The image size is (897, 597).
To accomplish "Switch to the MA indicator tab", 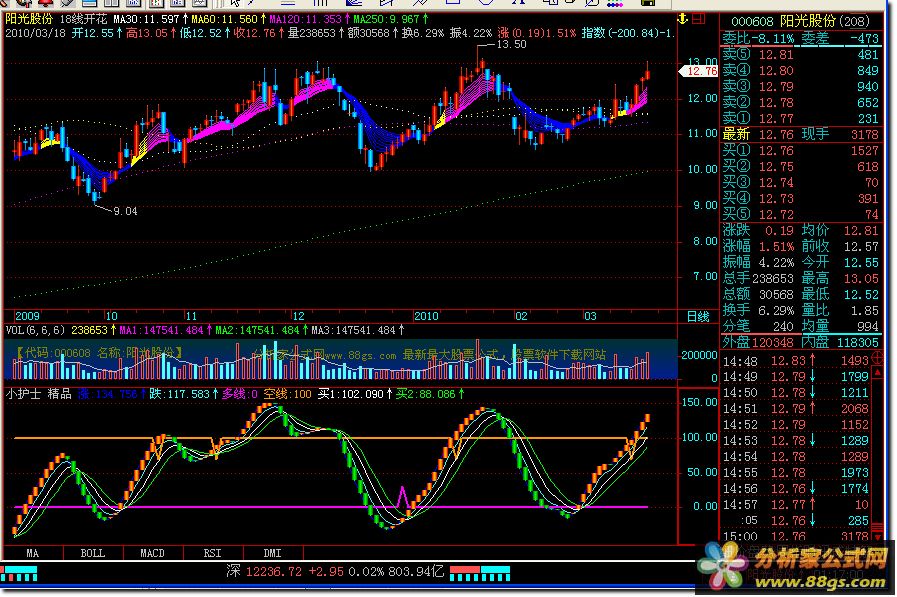I will (x=33, y=552).
